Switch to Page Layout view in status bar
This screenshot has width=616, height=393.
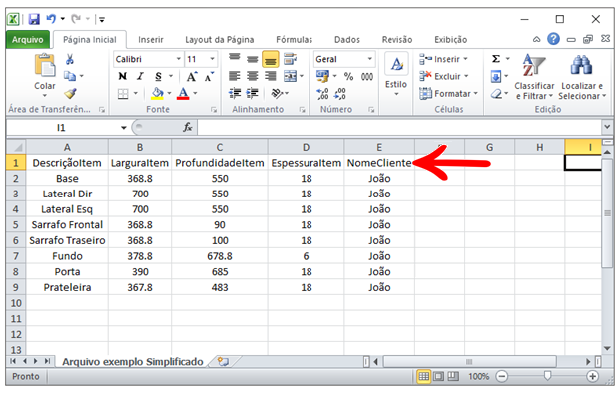[x=438, y=376]
